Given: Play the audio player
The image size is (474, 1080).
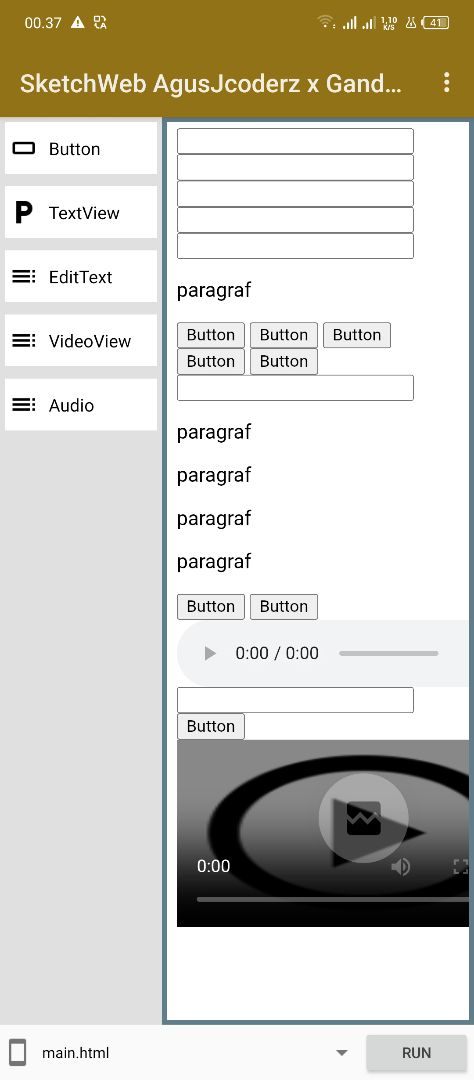Looking at the screenshot, I should [210, 653].
